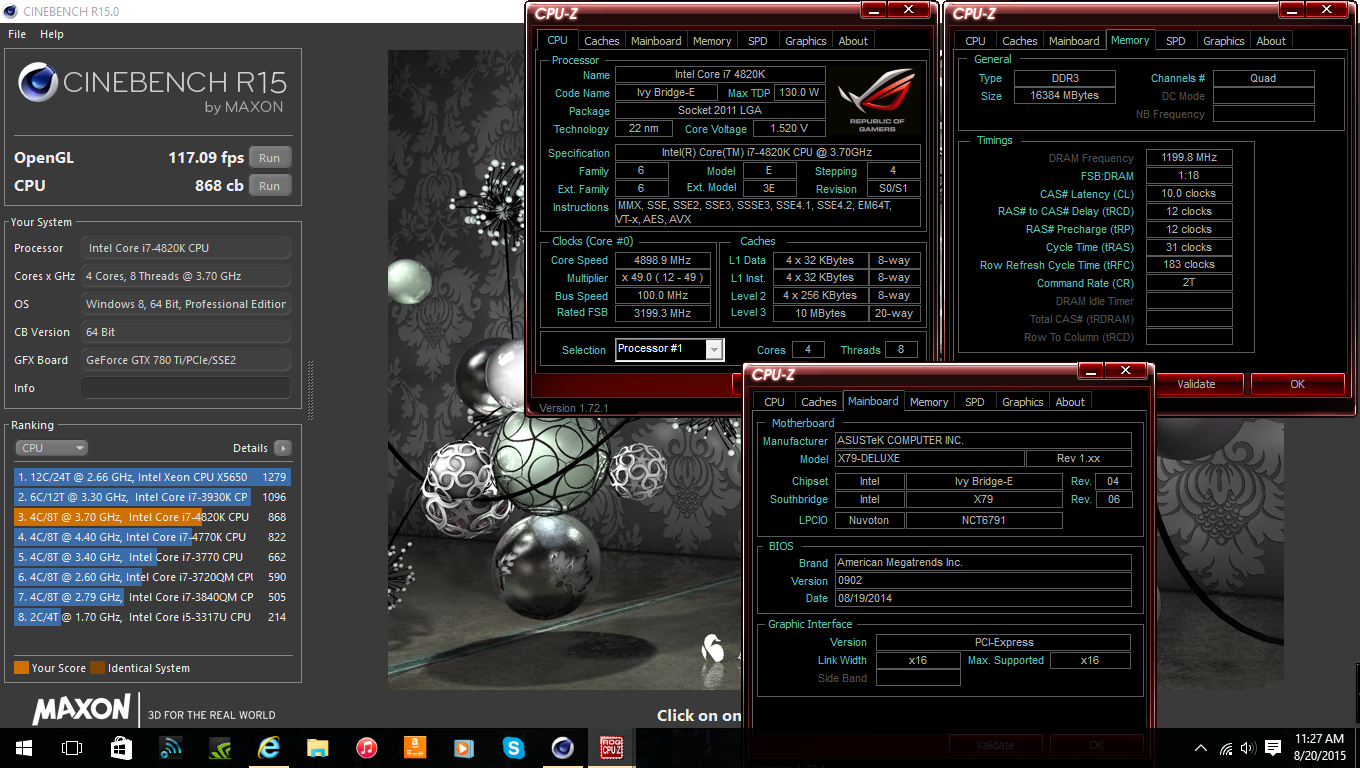Open Graphics tab in CPU-Z Mainboard window
Viewport: 1360px width, 768px height.
click(x=1023, y=402)
